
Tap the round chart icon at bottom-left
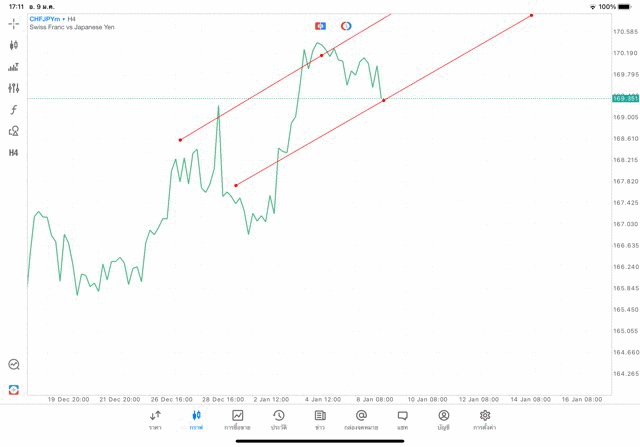pyautogui.click(x=14, y=365)
